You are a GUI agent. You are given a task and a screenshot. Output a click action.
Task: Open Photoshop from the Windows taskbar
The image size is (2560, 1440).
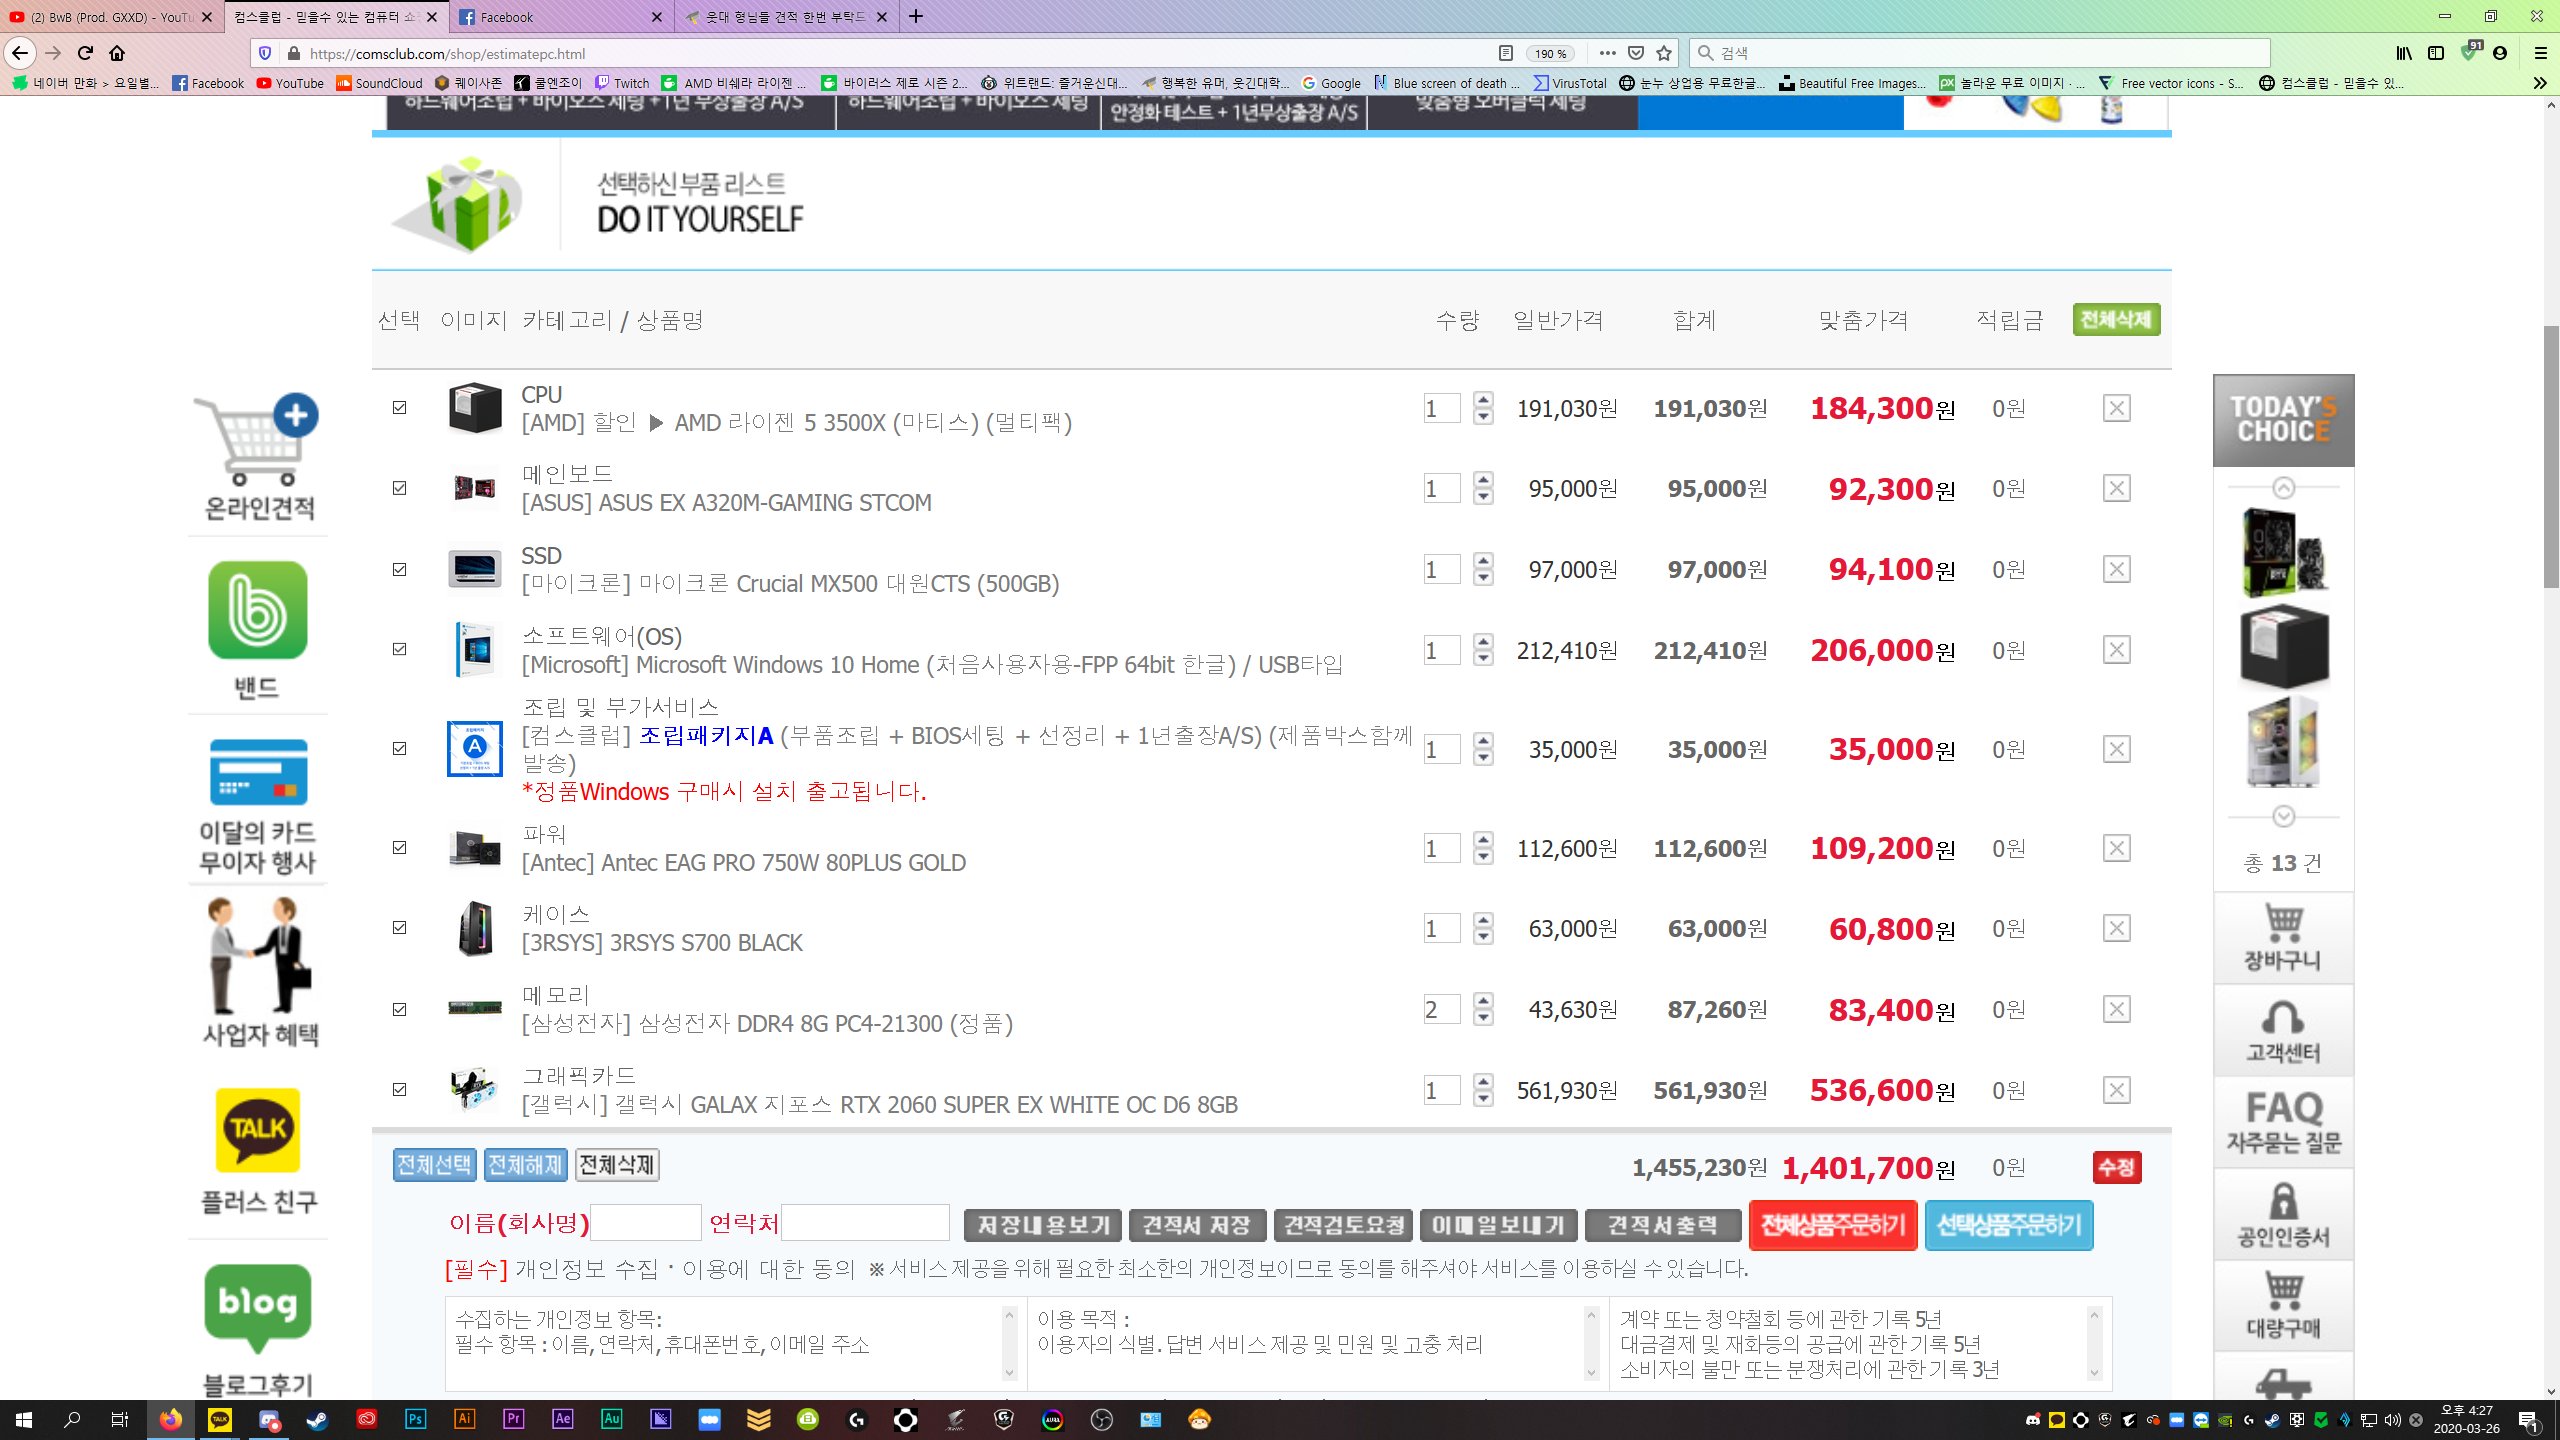coord(415,1419)
